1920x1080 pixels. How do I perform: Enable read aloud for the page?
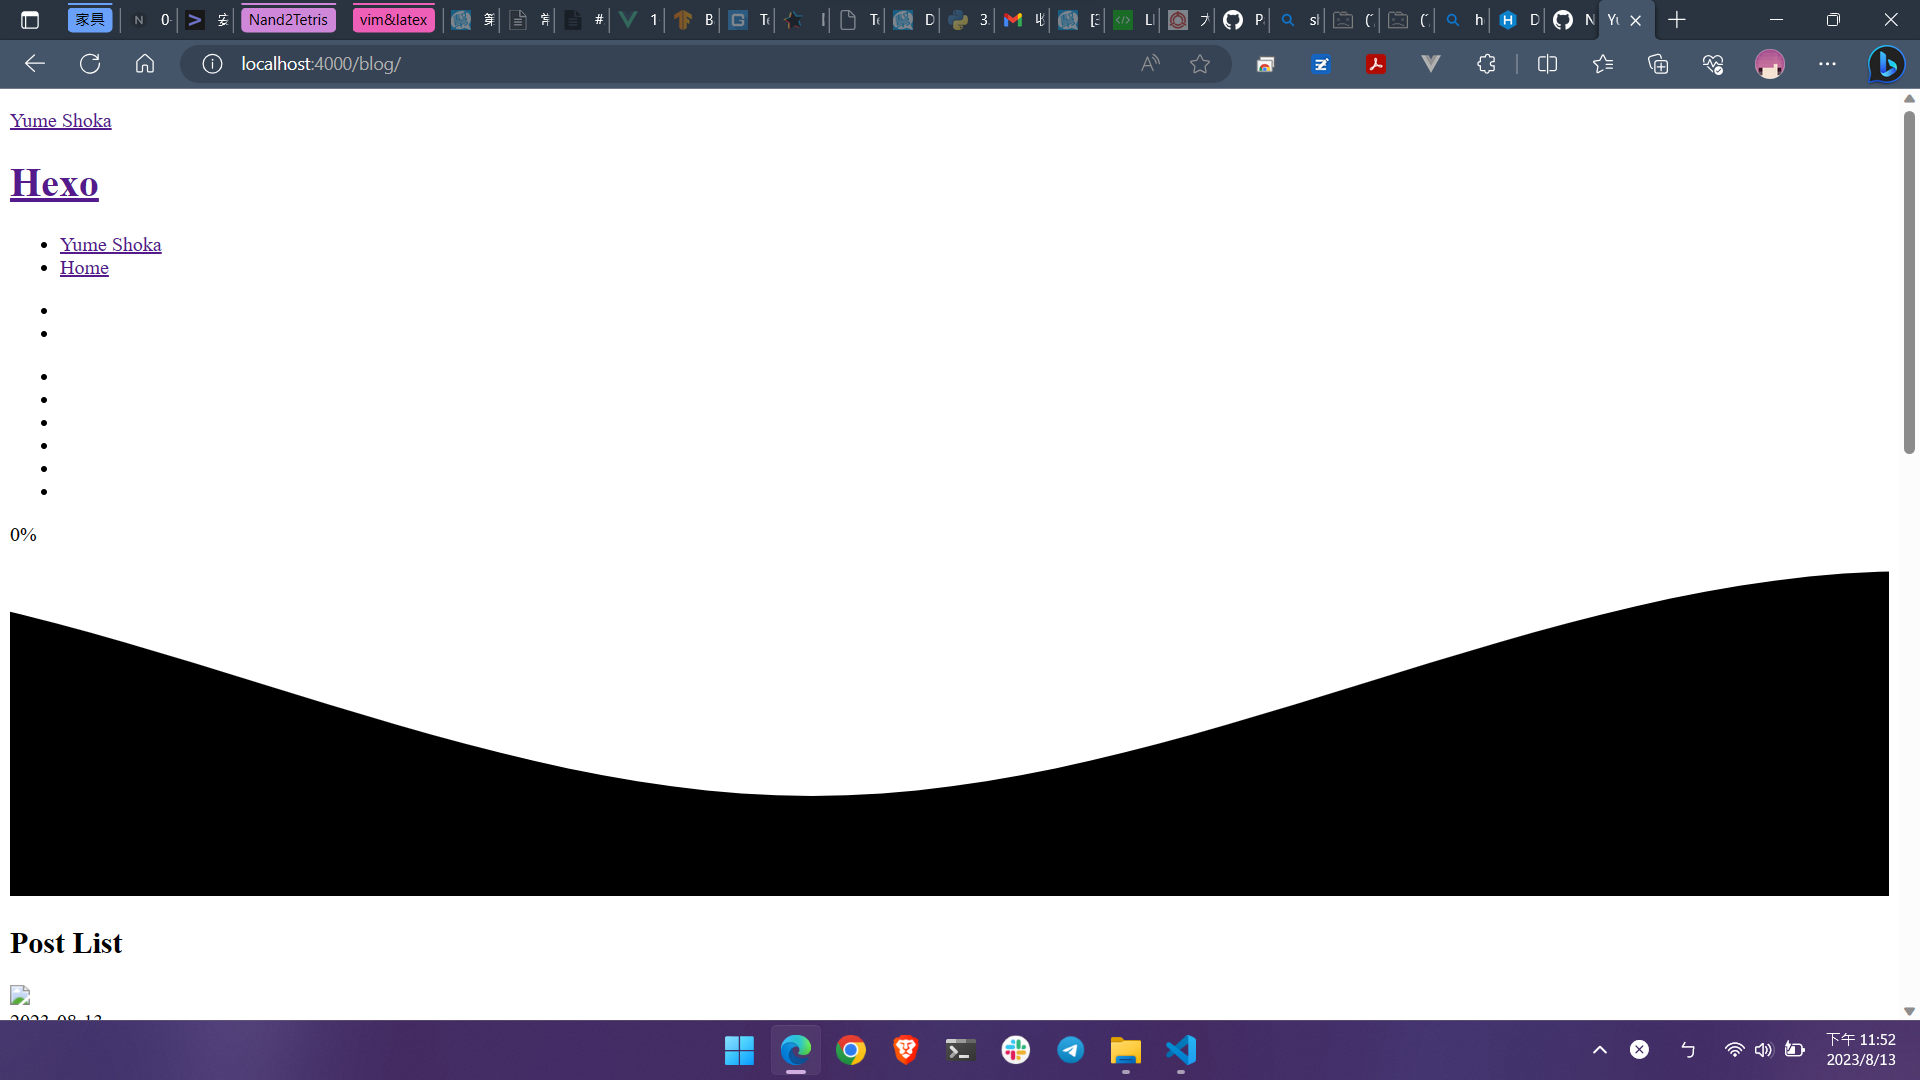click(1149, 63)
